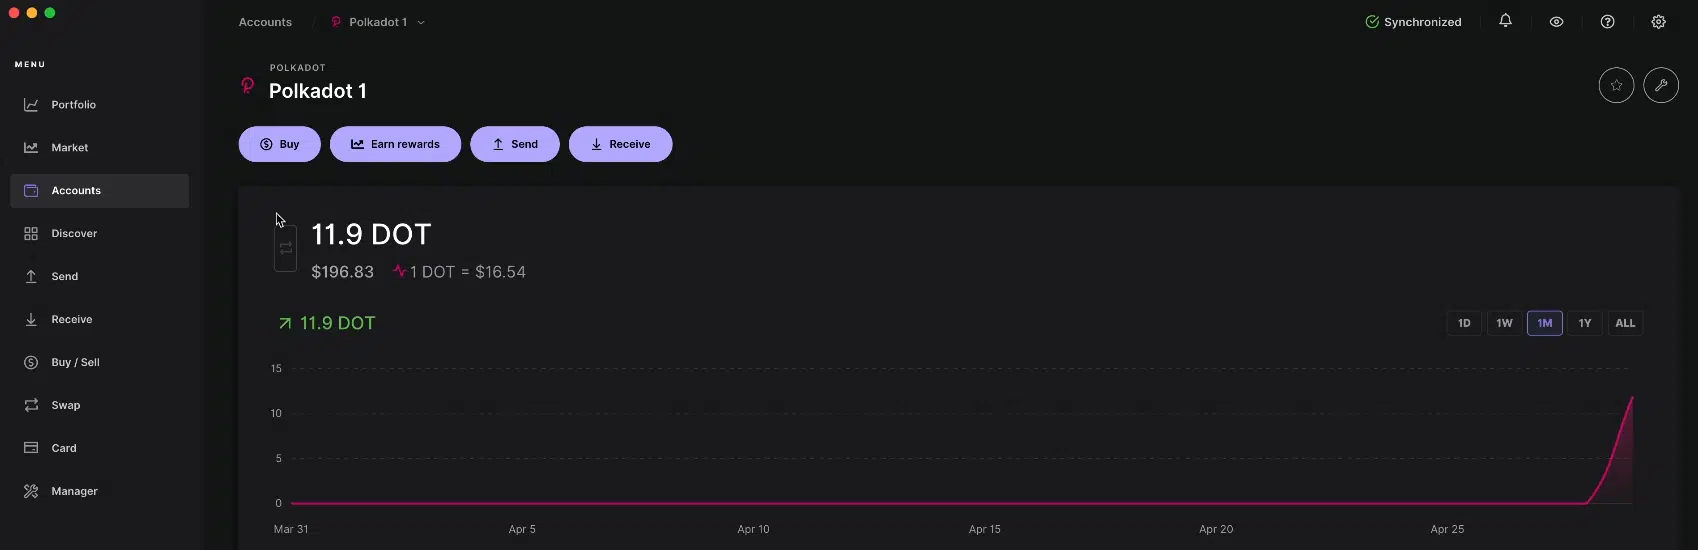Click the purple Buy button
1698x550 pixels.
pos(279,144)
